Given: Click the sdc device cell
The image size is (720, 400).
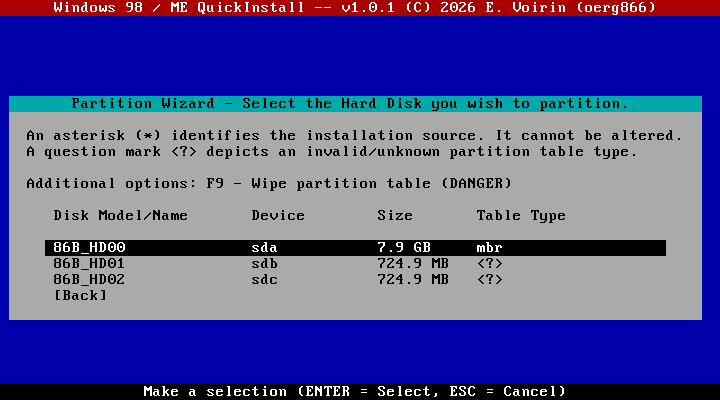Looking at the screenshot, I should (264, 280).
